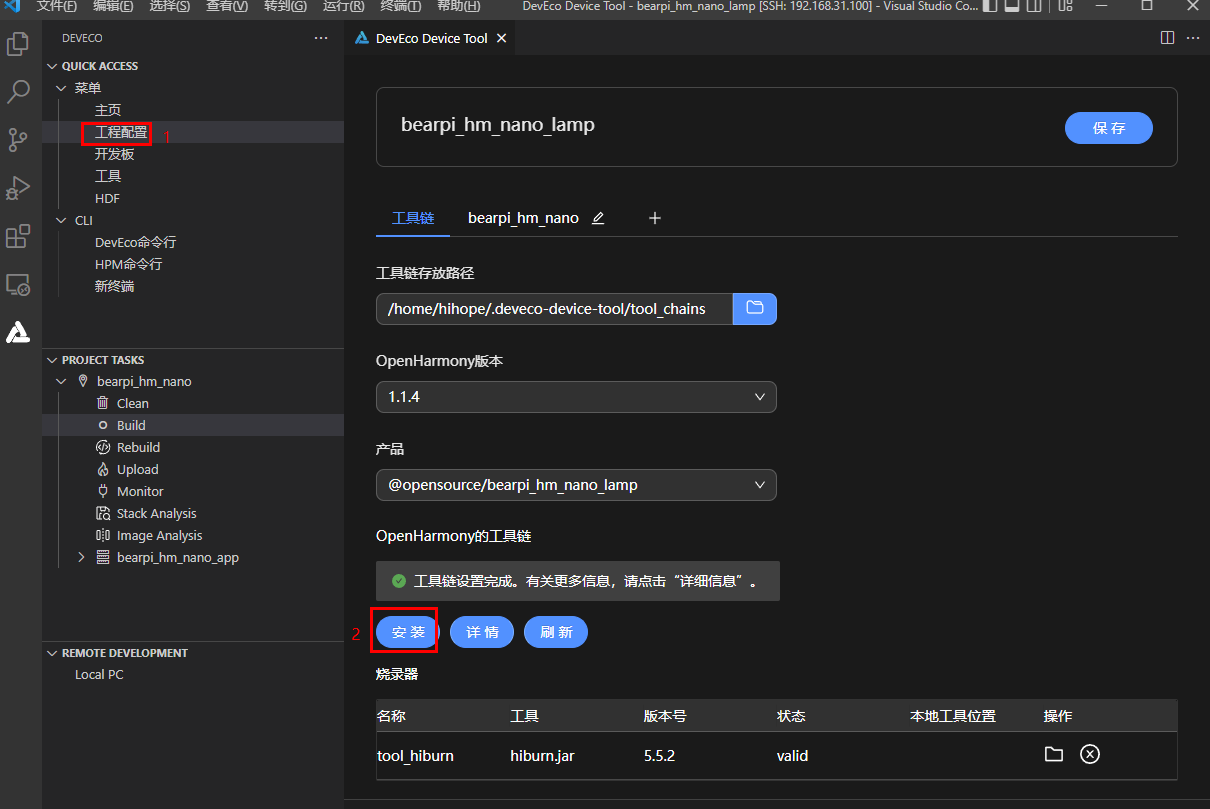This screenshot has height=809, width=1210.
Task: Open 工程配置 in quick access
Action: click(121, 132)
